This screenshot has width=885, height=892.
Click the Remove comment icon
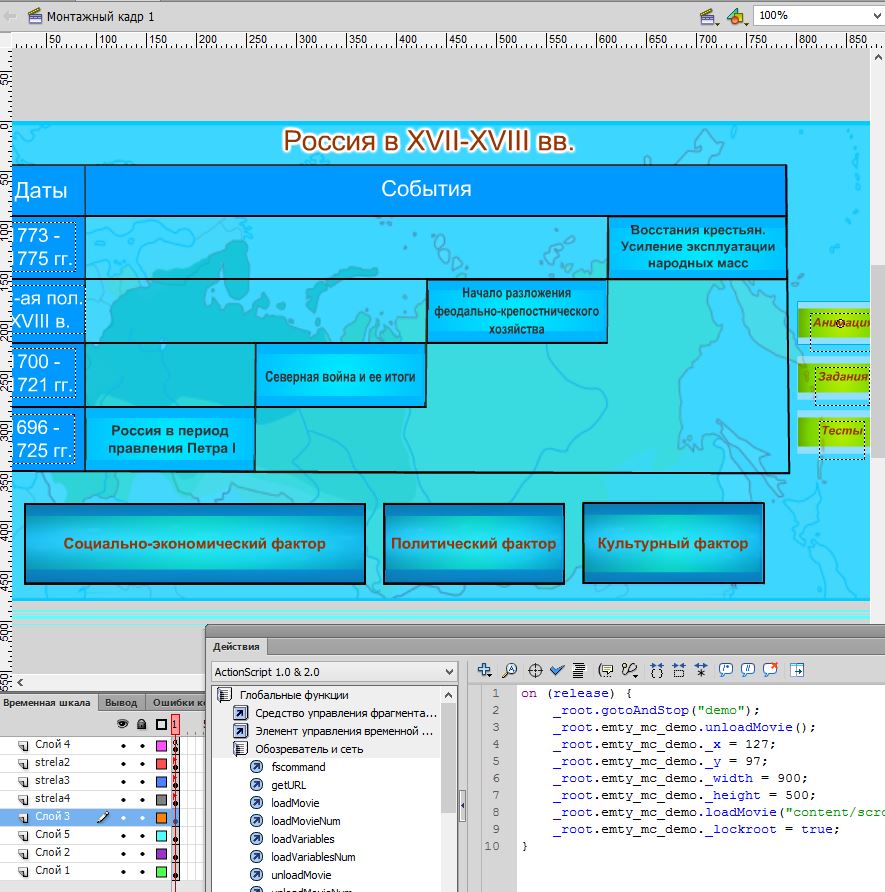tap(770, 670)
